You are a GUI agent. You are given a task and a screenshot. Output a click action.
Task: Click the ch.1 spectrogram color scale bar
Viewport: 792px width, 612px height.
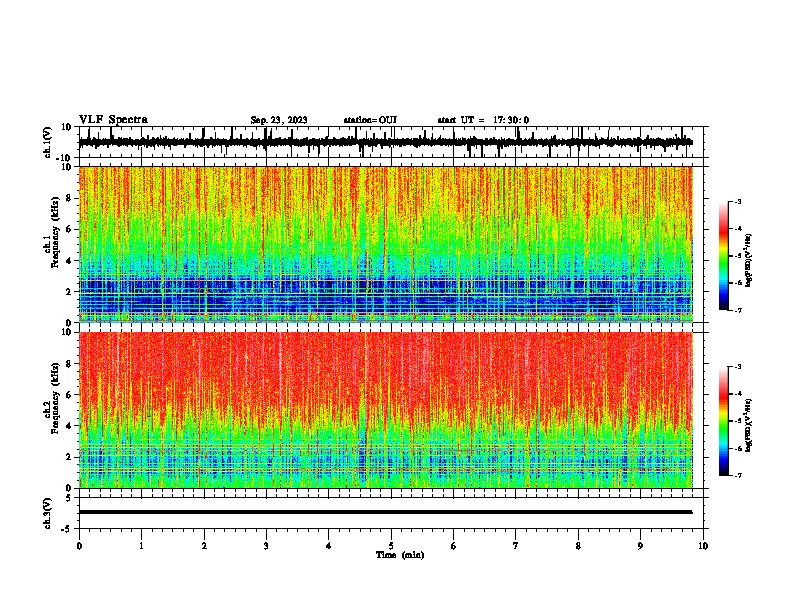[723, 255]
